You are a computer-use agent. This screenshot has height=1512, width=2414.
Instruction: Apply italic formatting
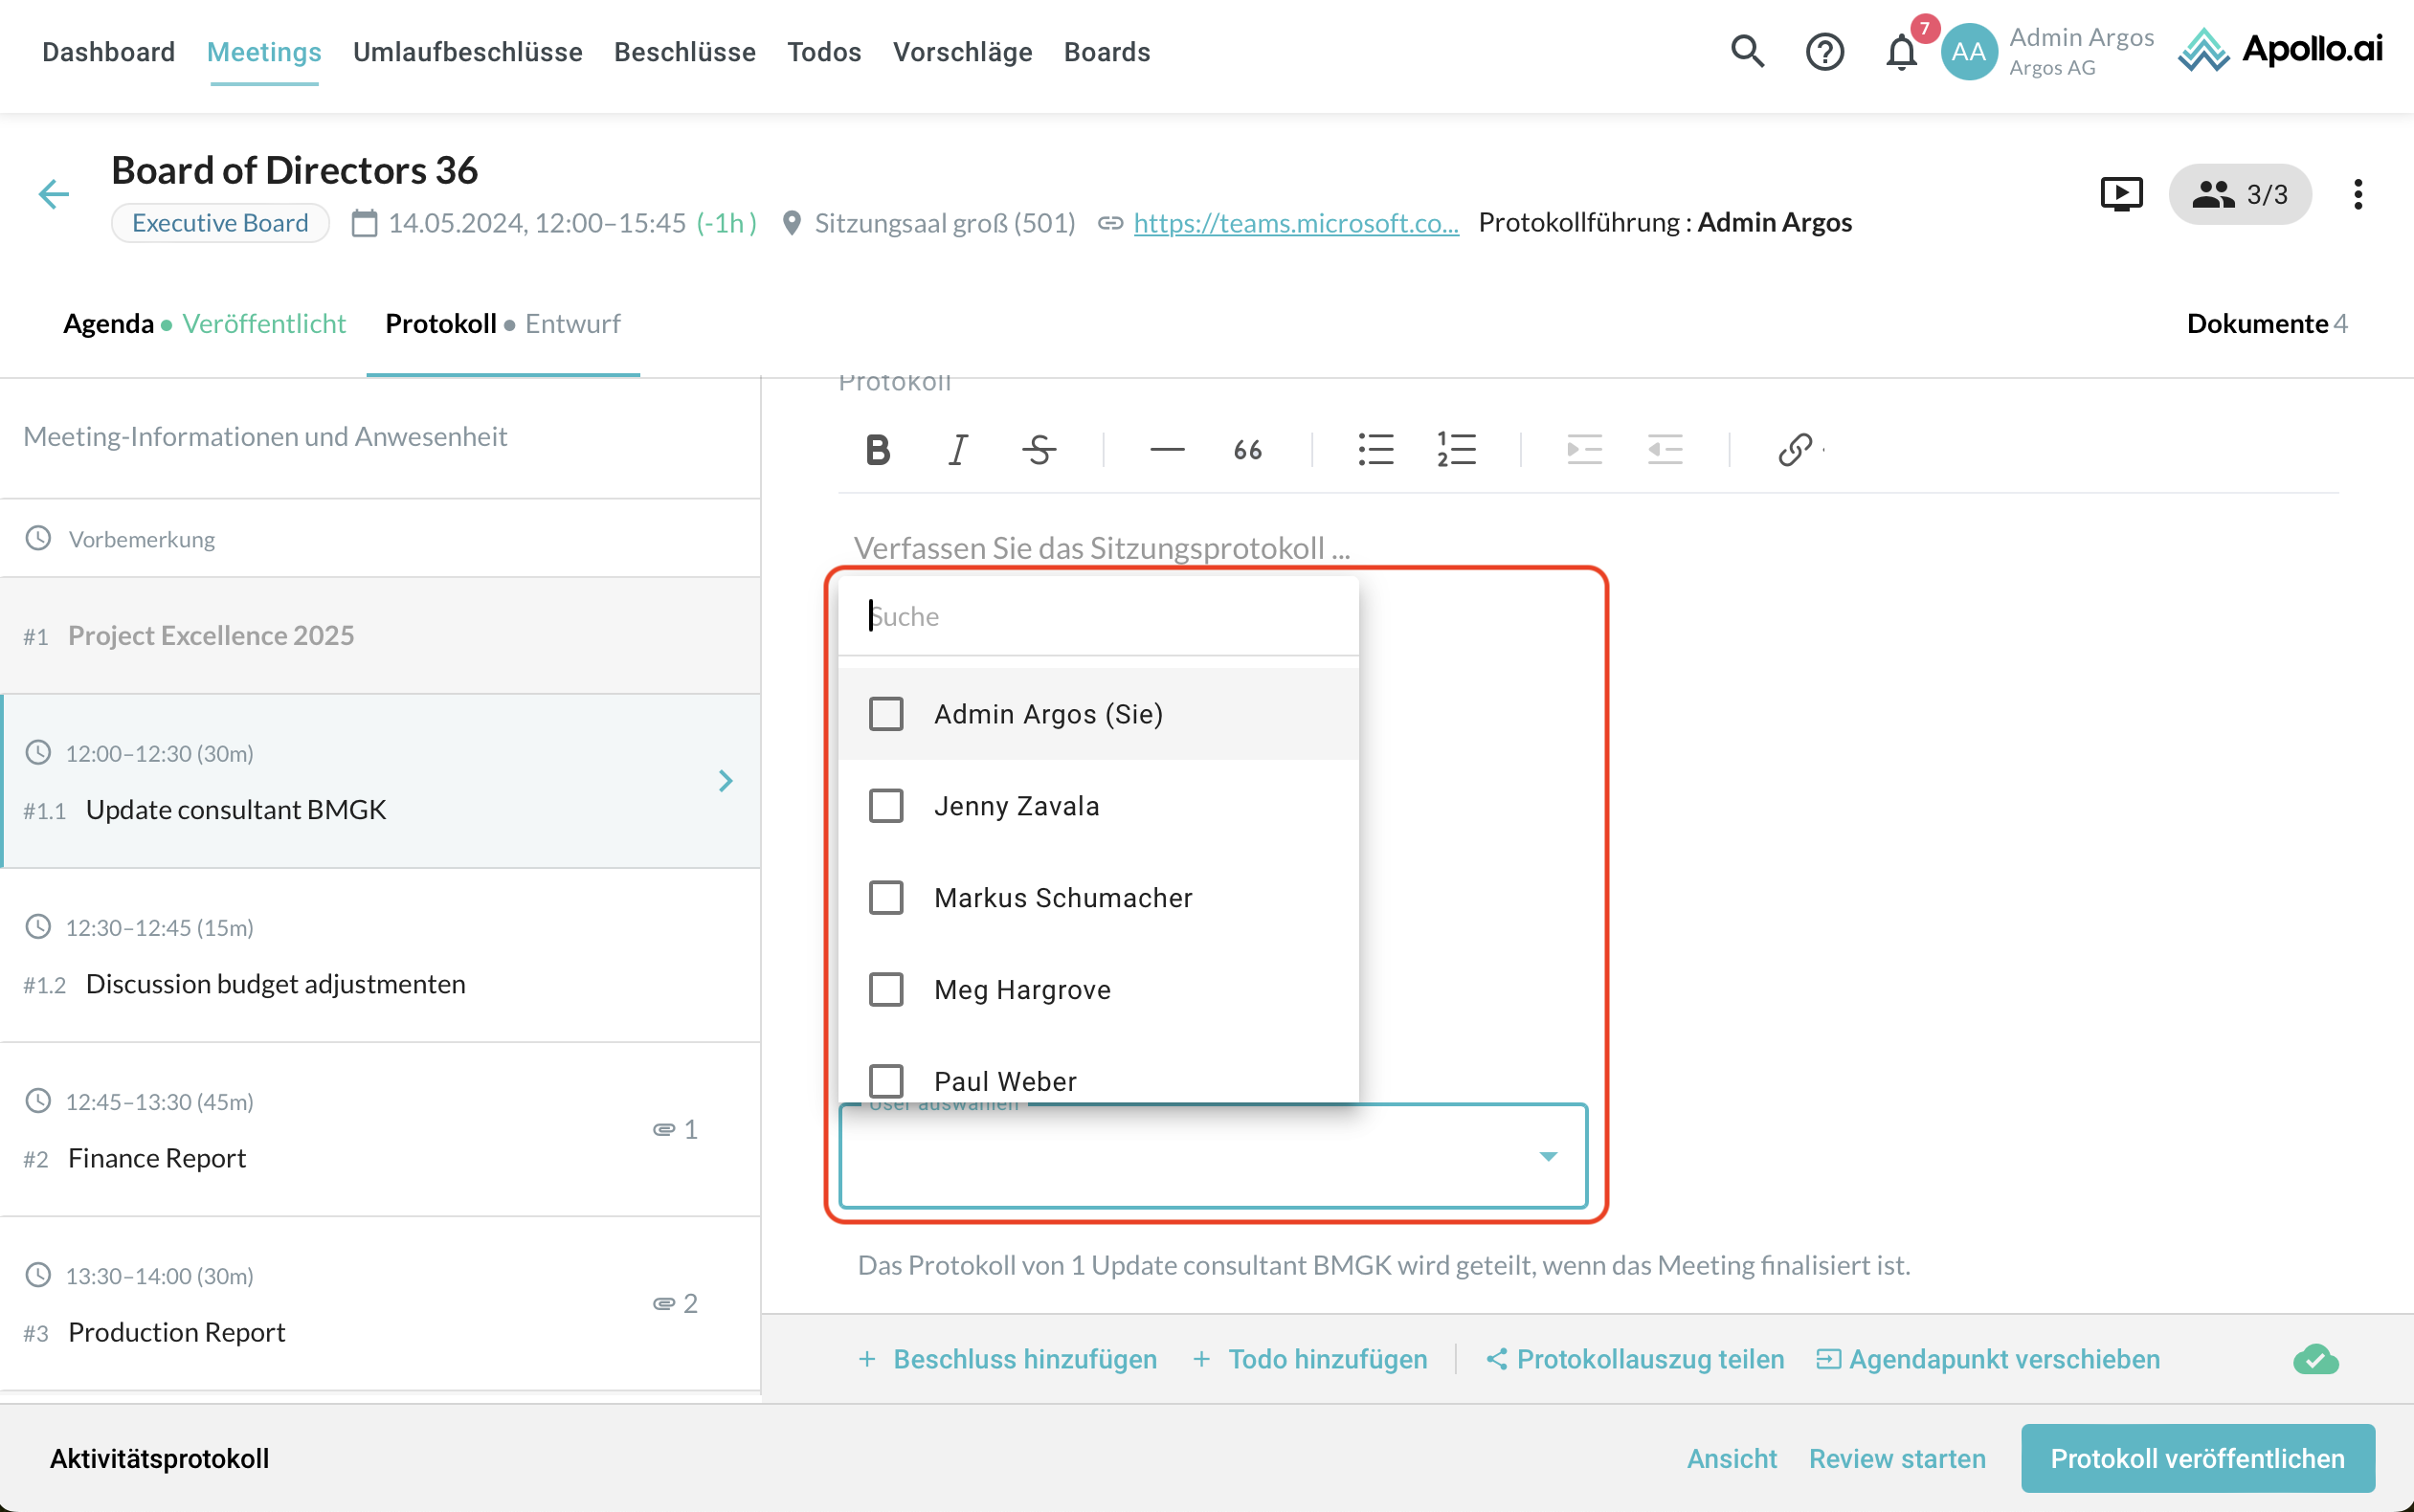click(957, 450)
